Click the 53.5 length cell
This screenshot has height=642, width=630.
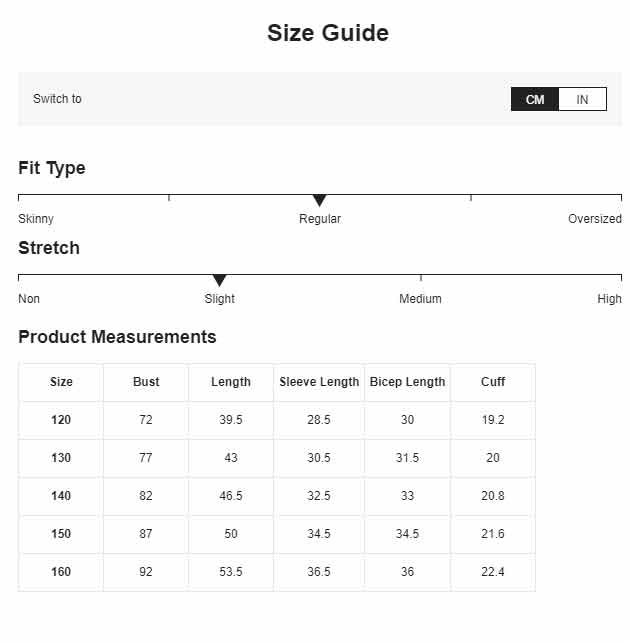[231, 572]
